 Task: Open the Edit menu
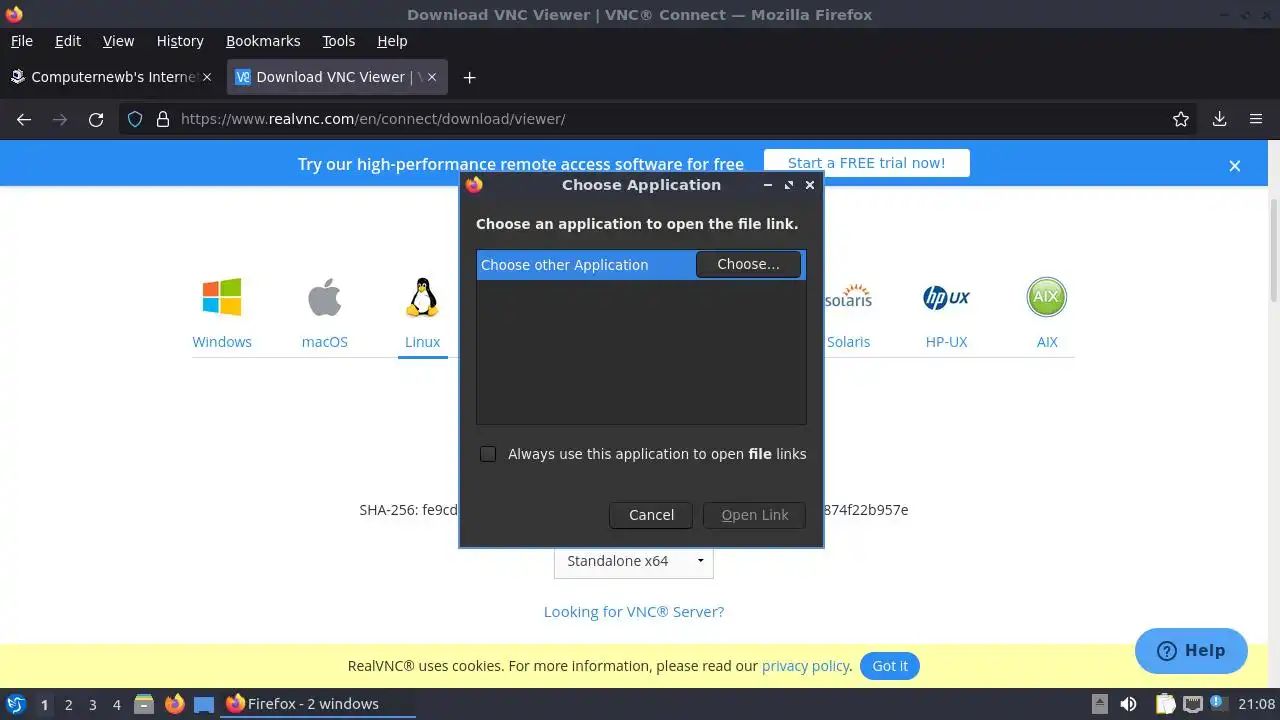(68, 41)
